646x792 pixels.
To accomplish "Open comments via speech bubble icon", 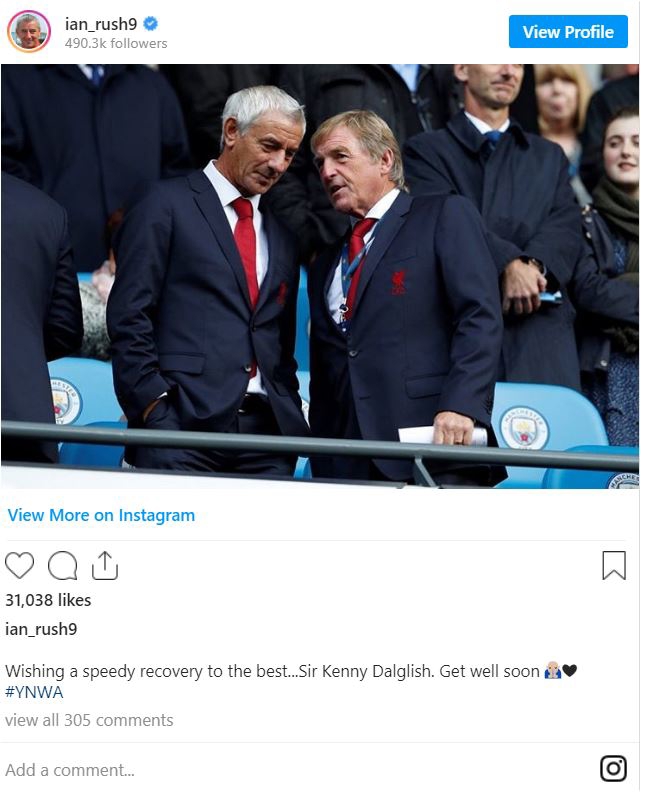I will pyautogui.click(x=63, y=565).
